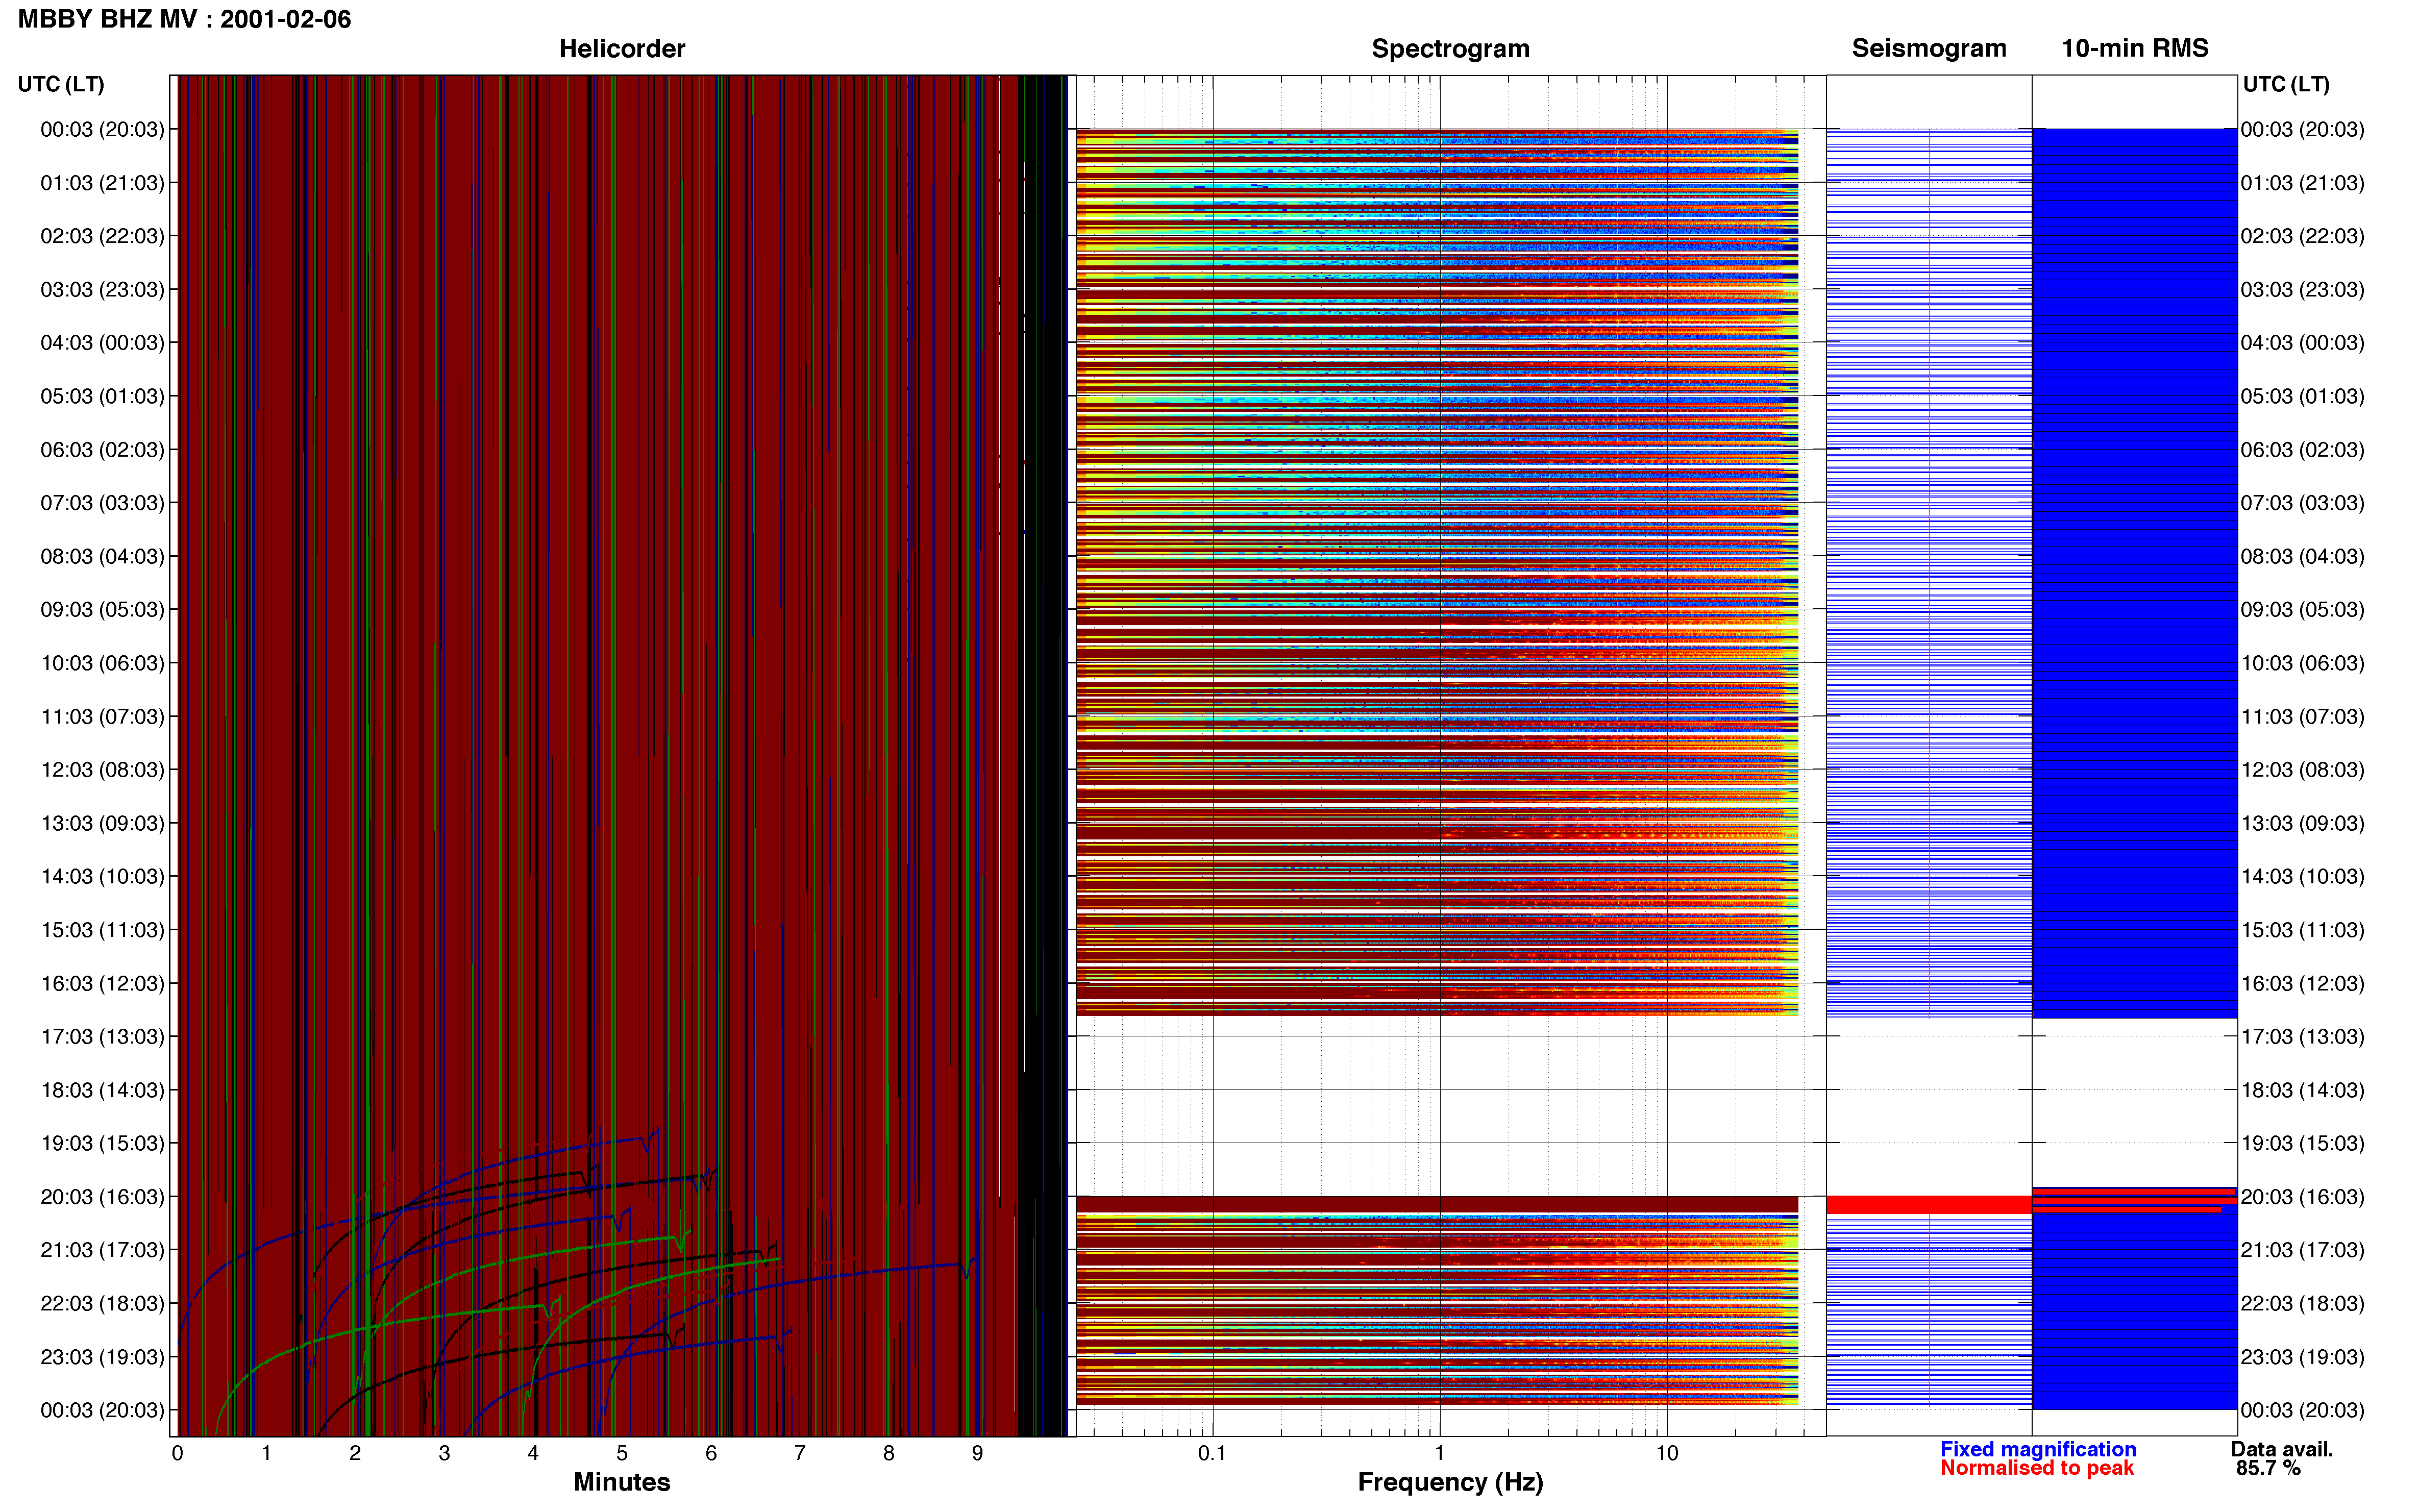Click the 1 Hz tick on frequency axis
The image size is (2419, 1512).
(x=1439, y=1453)
